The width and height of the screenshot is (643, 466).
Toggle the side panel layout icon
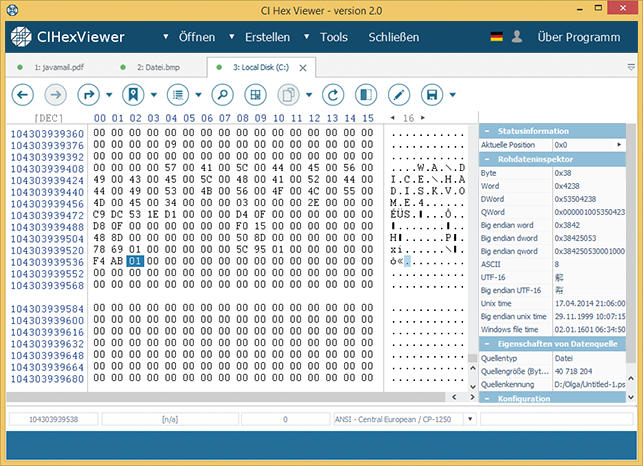366,95
